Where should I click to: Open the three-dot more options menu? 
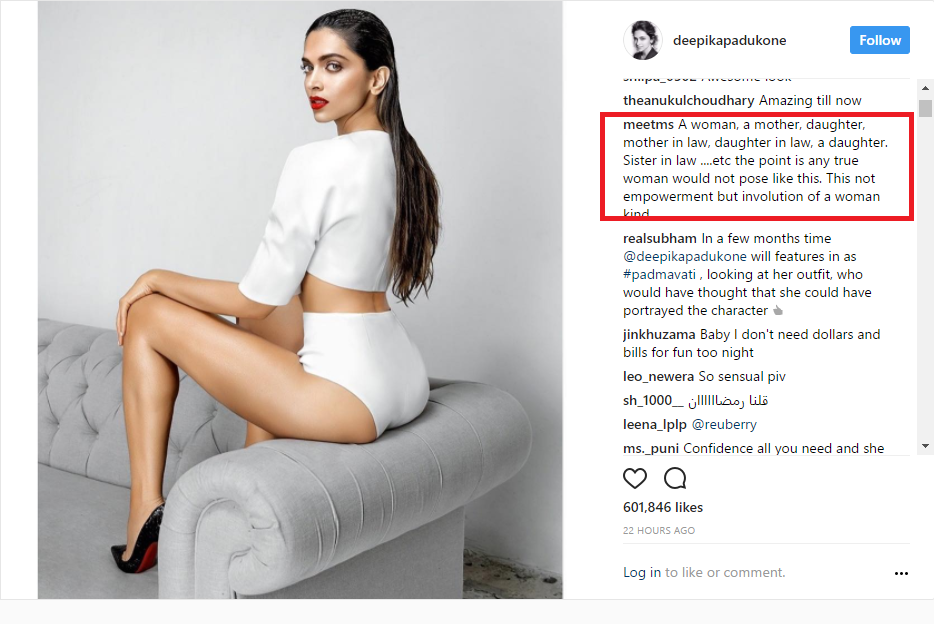901,573
